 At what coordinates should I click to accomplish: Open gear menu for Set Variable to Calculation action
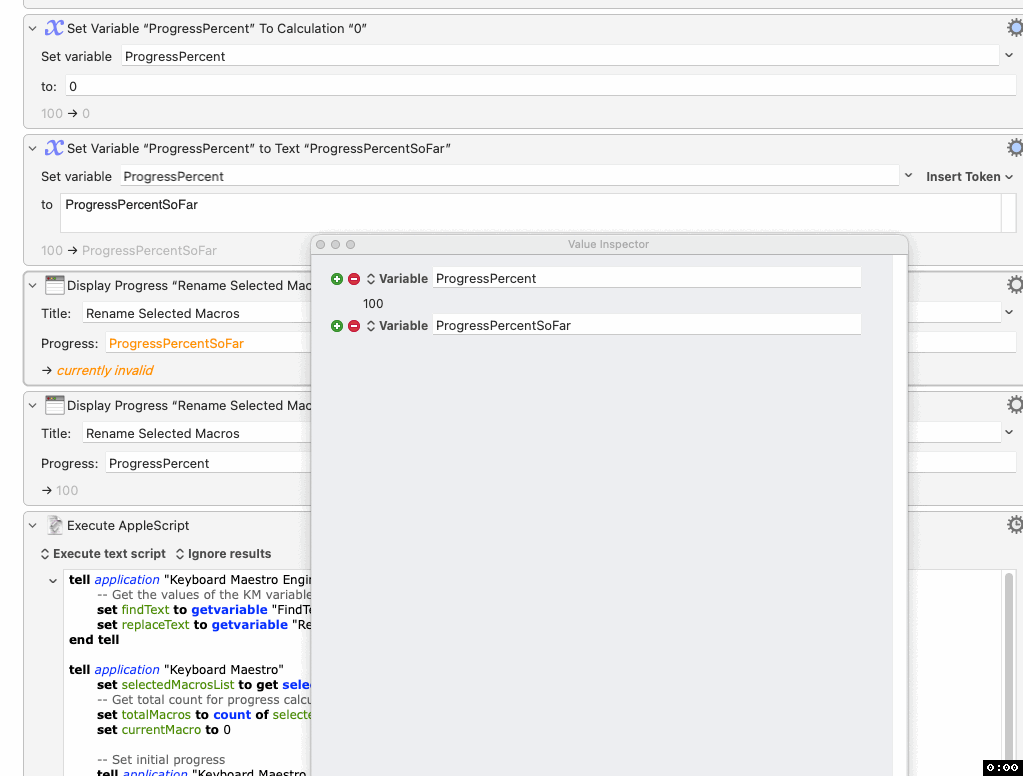click(x=1015, y=27)
